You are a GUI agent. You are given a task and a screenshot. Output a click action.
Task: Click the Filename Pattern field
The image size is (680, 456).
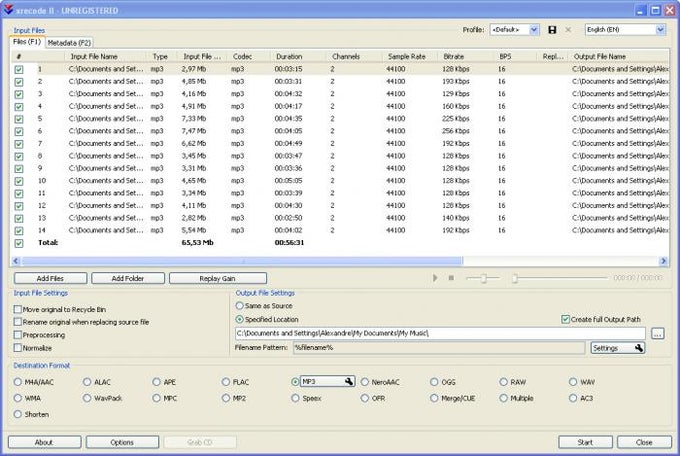coord(439,348)
